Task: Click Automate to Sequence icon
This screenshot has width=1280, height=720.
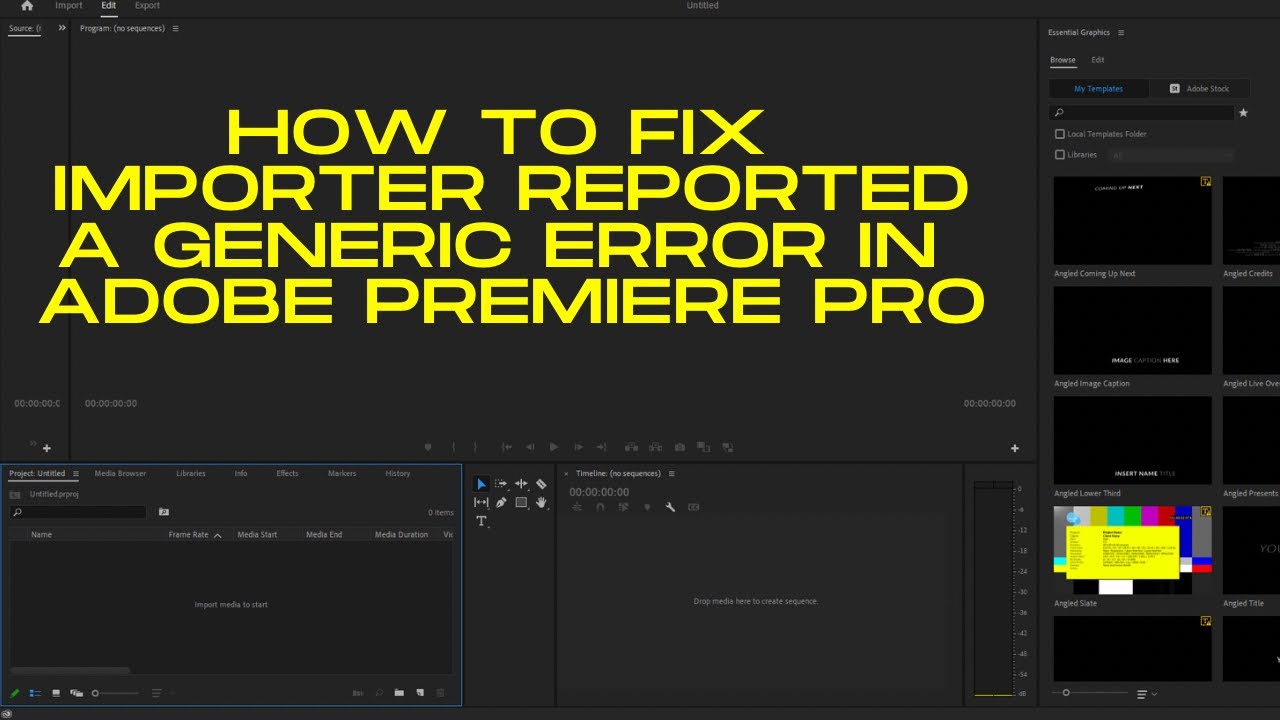Action: [x=357, y=692]
